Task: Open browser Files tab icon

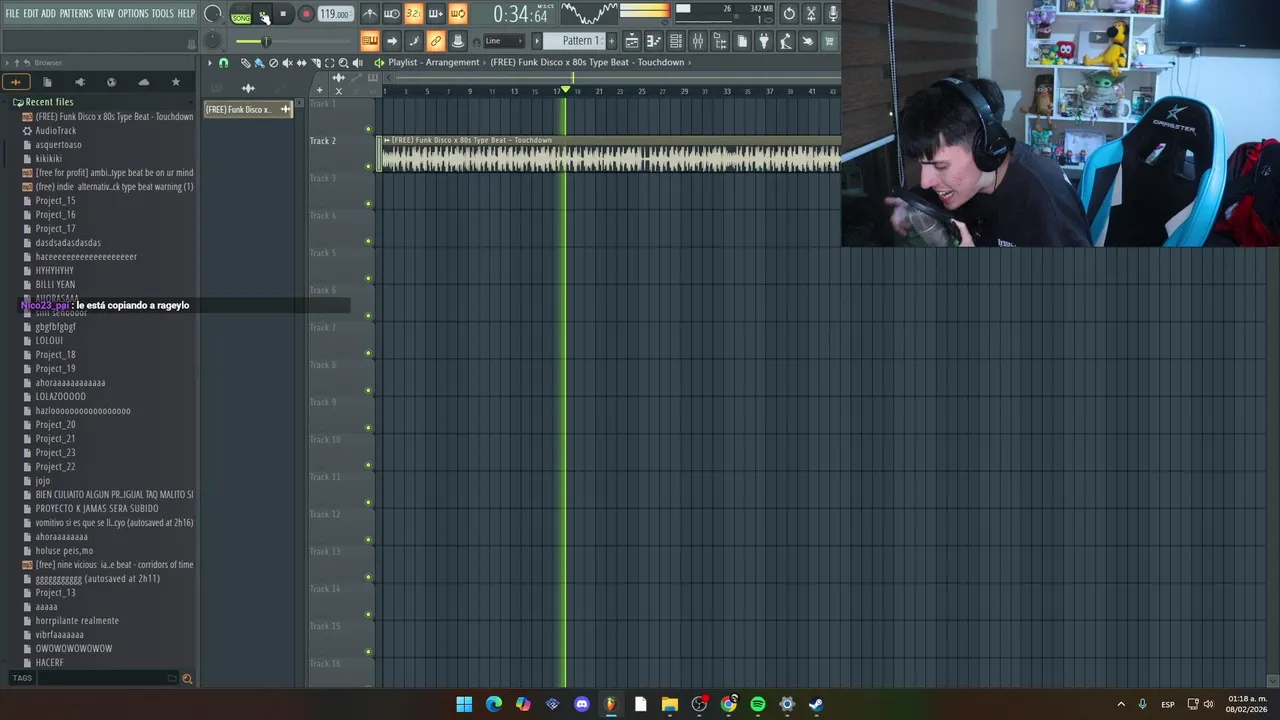Action: pos(47,82)
